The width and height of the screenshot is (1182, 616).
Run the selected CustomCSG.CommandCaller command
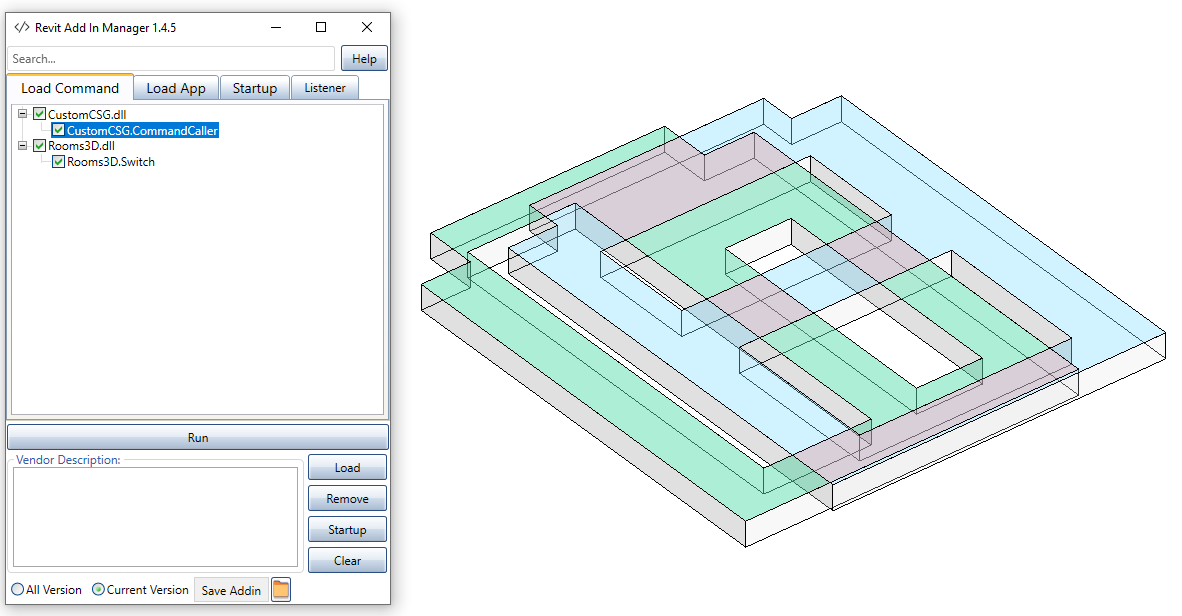[197, 436]
